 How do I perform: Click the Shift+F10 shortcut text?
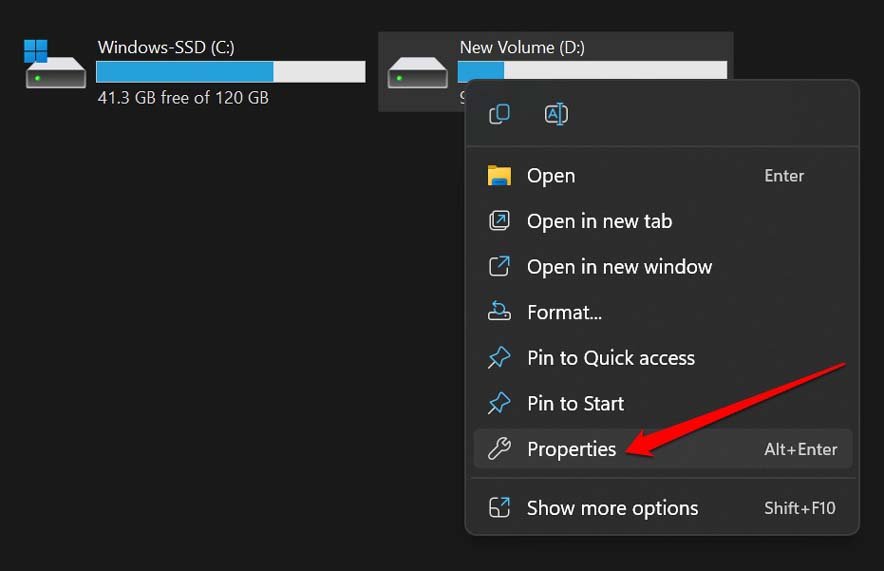coord(800,508)
